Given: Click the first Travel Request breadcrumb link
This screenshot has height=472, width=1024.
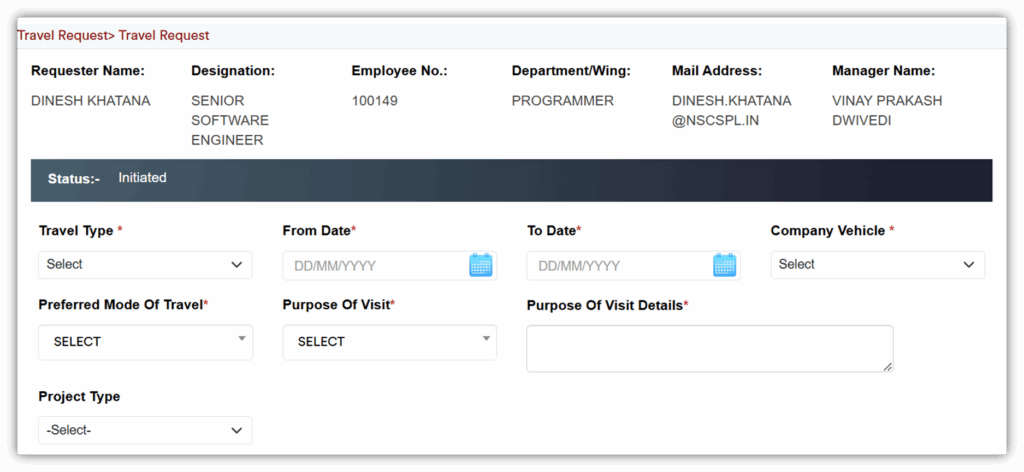Looking at the screenshot, I should click(x=61, y=35).
